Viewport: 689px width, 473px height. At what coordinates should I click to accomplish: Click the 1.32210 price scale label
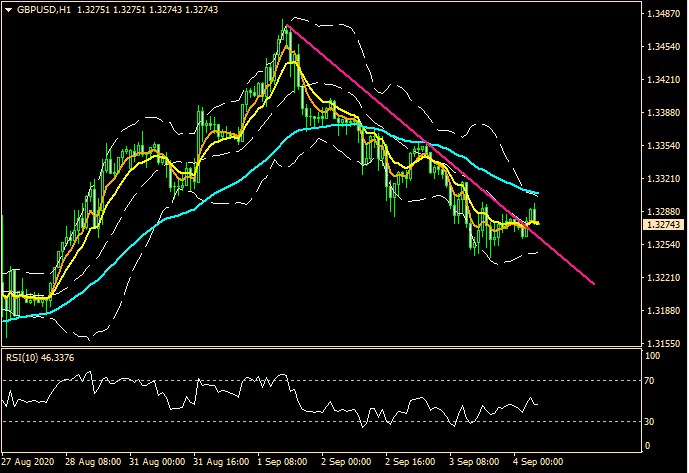click(663, 277)
